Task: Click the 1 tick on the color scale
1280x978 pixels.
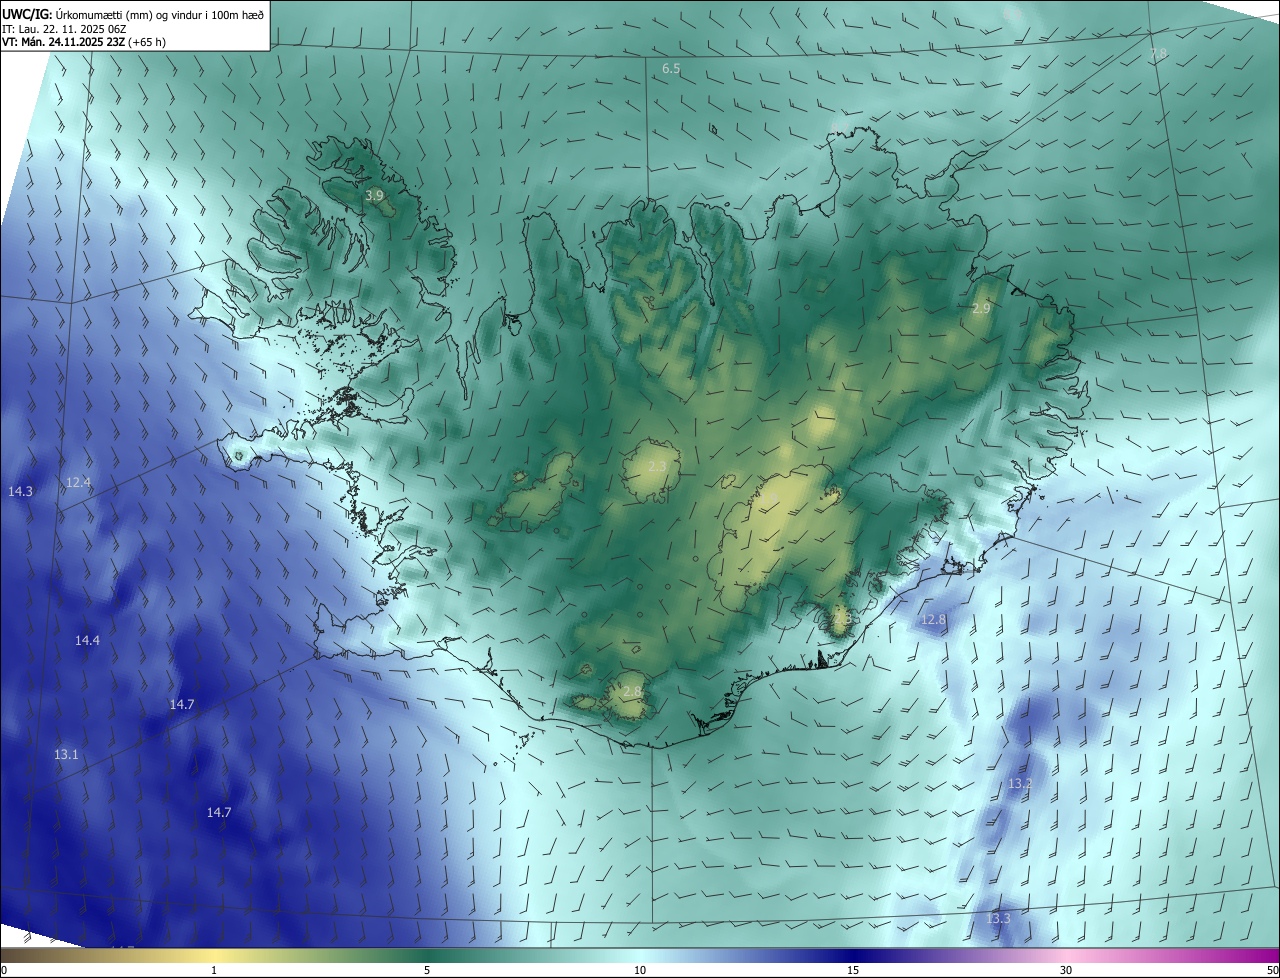Action: [214, 970]
